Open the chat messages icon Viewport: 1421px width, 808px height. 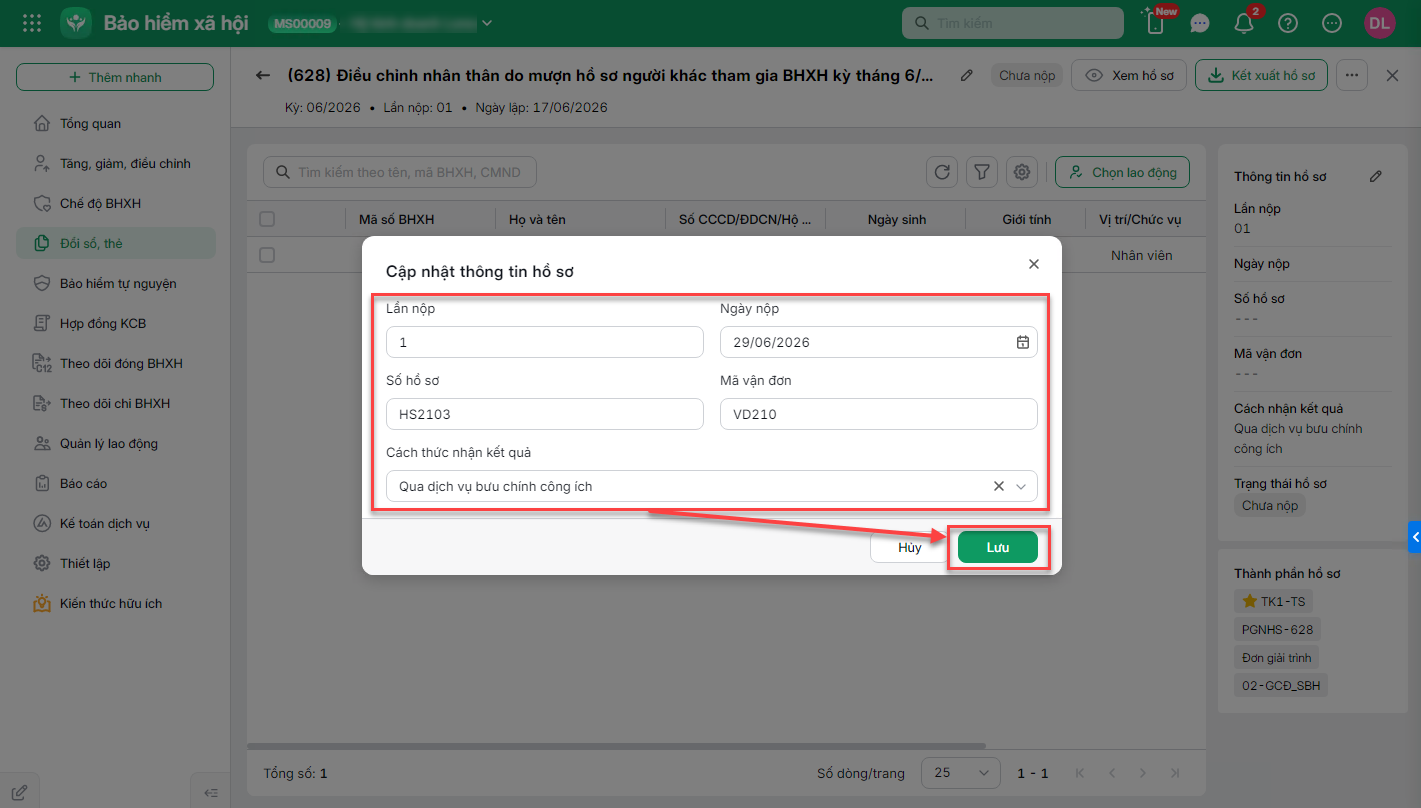click(x=1200, y=23)
